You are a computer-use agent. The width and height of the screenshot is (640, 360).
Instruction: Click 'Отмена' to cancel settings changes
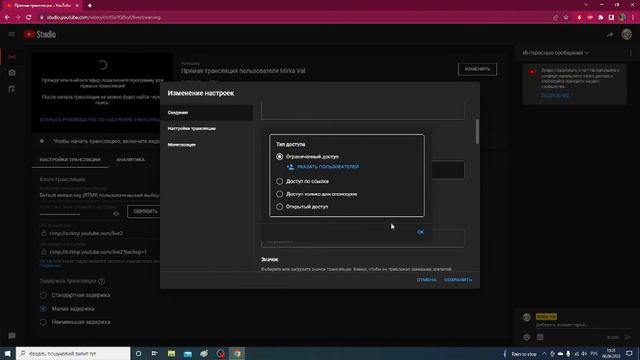[x=426, y=280]
